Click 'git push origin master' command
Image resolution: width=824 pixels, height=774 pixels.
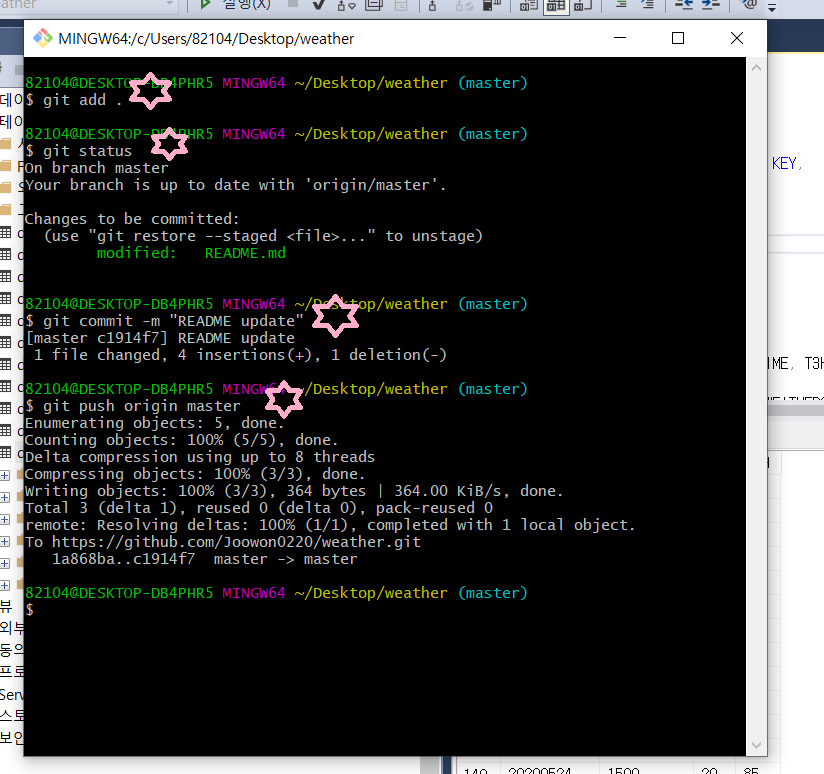(132, 406)
